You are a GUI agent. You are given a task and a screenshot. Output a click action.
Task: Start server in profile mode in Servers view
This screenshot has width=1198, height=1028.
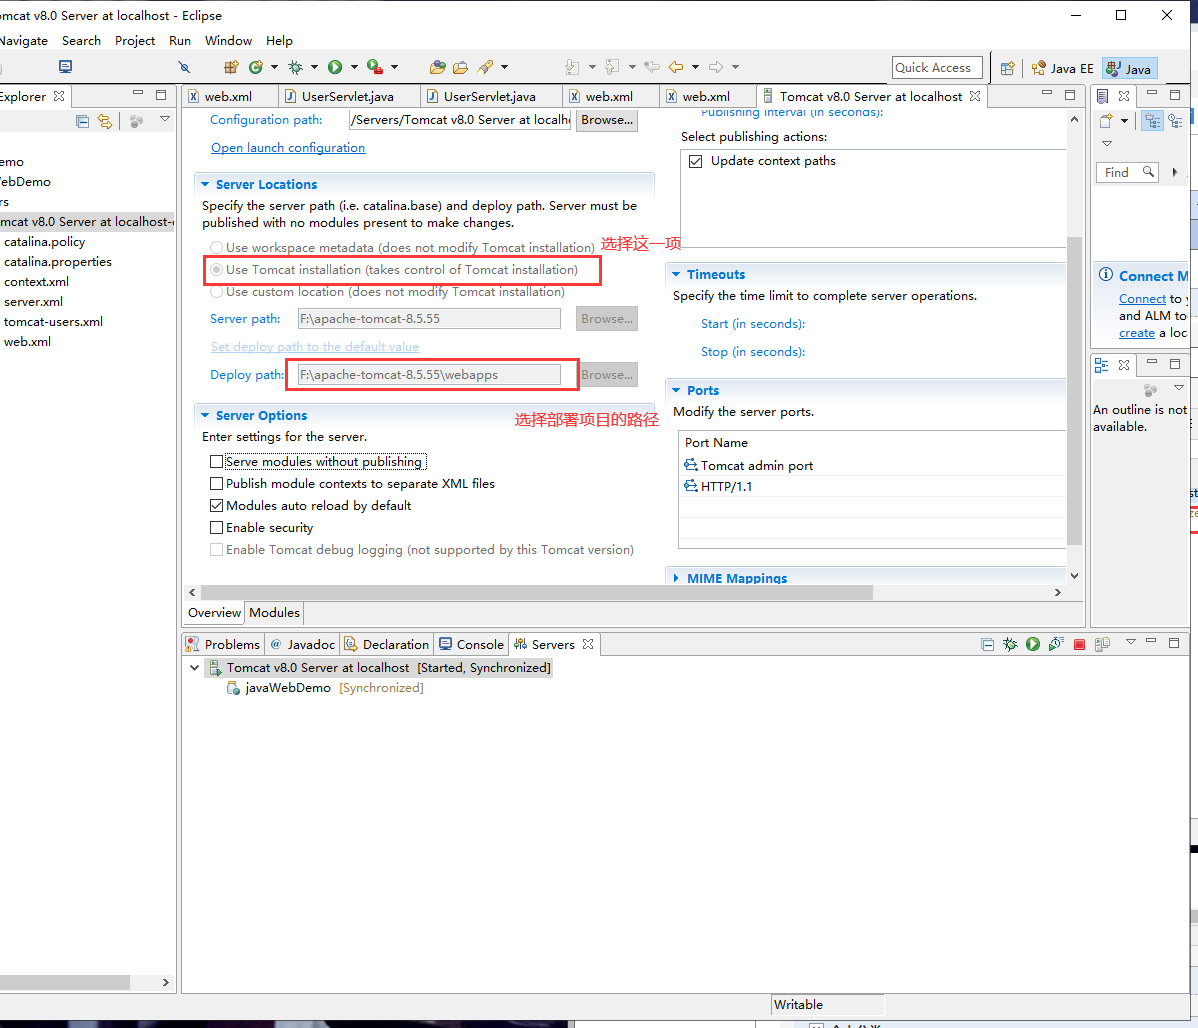pos(1056,644)
